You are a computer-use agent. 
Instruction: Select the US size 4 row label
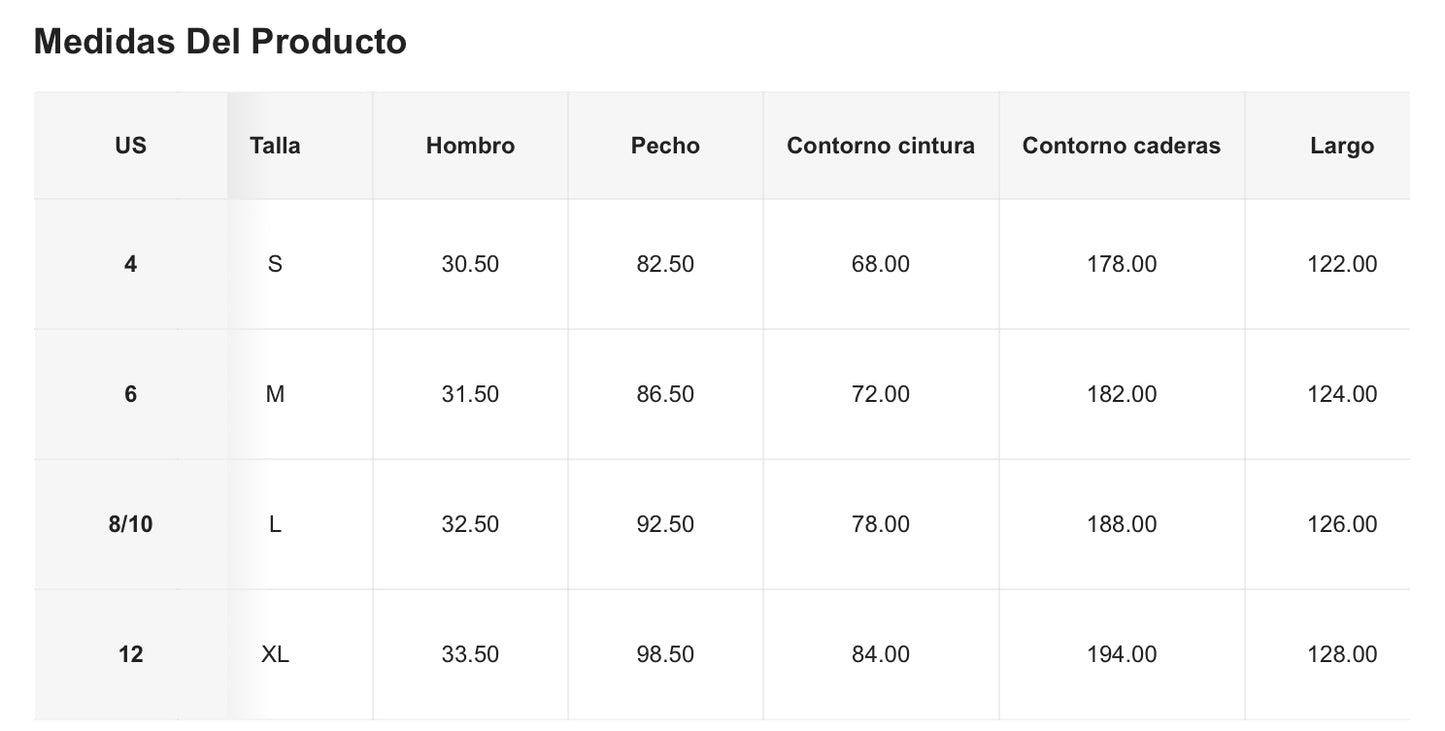[130, 264]
